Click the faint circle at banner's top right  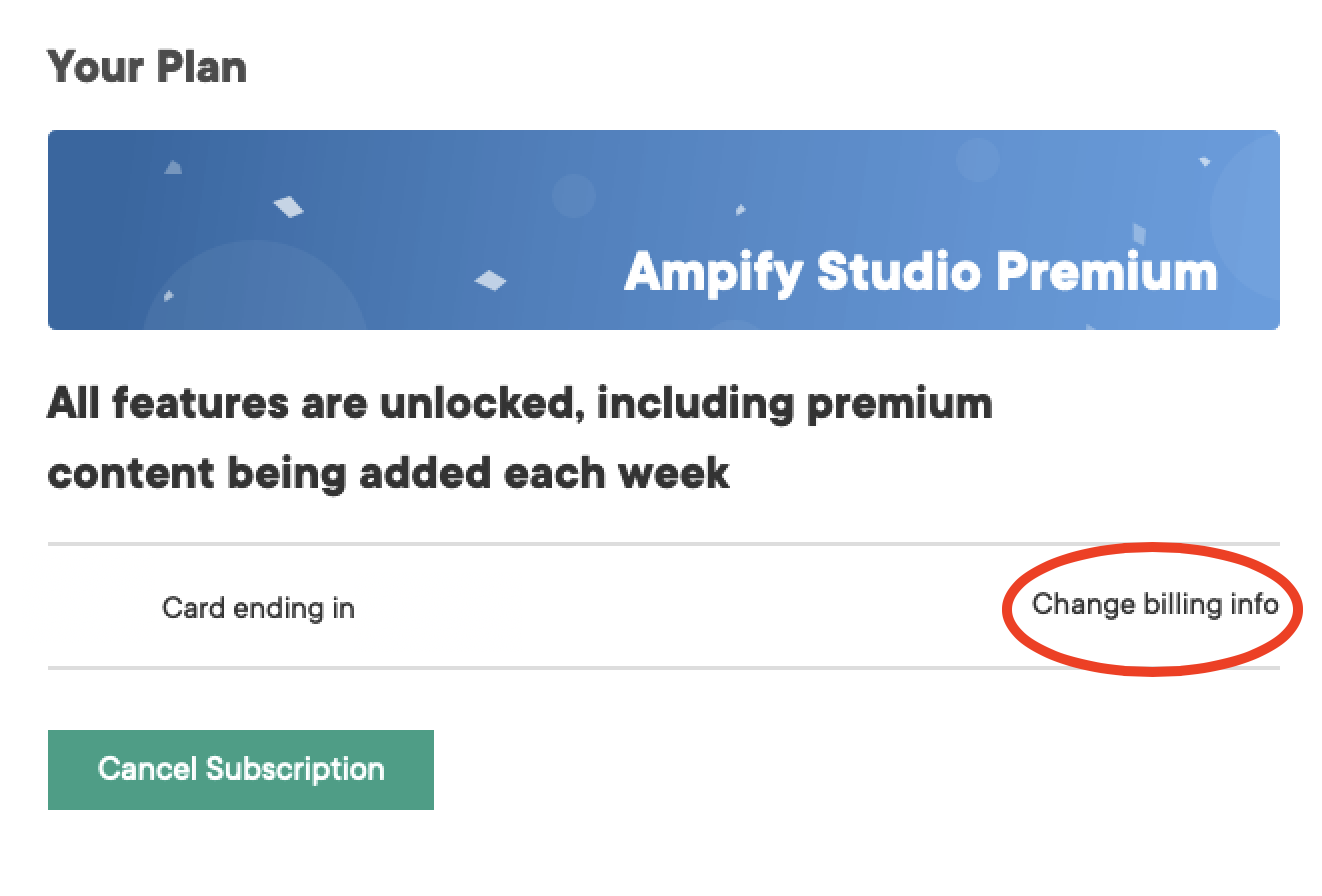977,160
